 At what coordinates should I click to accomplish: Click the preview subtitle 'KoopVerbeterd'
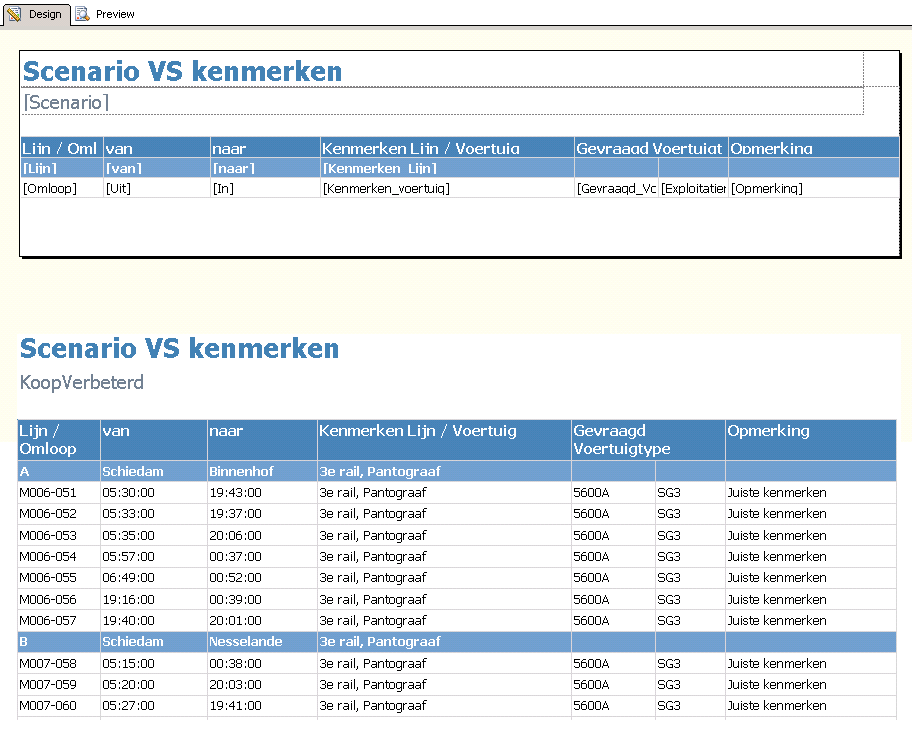(82, 382)
